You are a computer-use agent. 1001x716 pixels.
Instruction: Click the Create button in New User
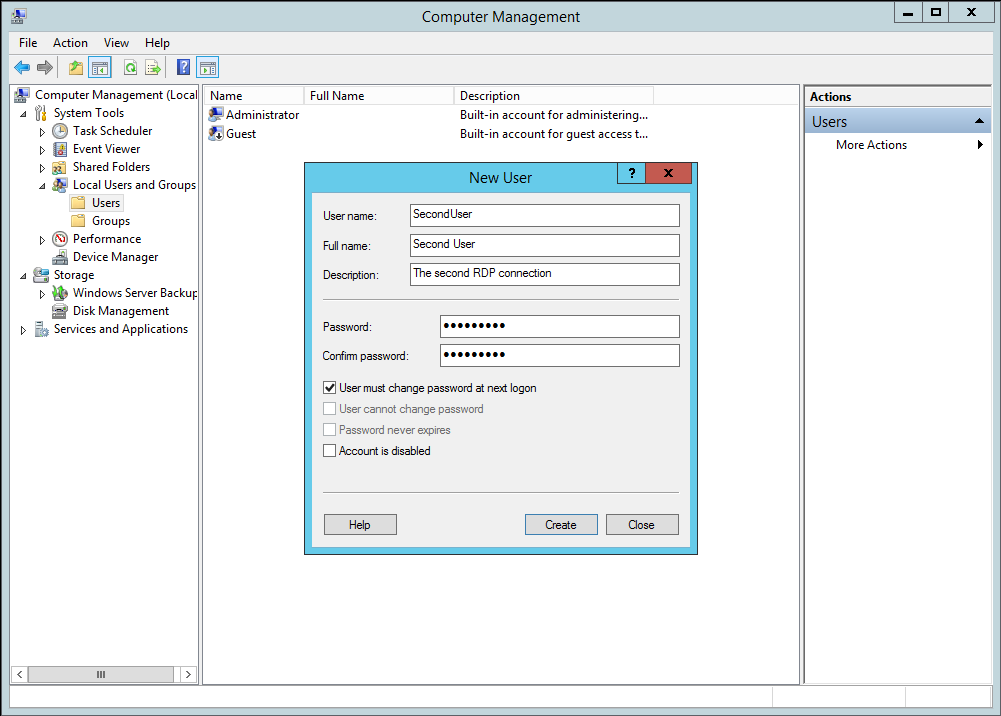[x=561, y=525]
